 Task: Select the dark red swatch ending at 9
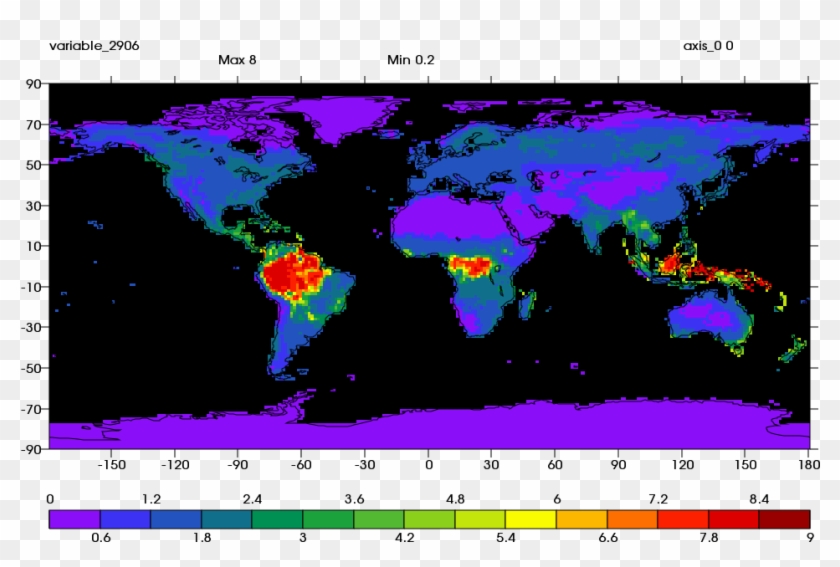pyautogui.click(x=784, y=519)
